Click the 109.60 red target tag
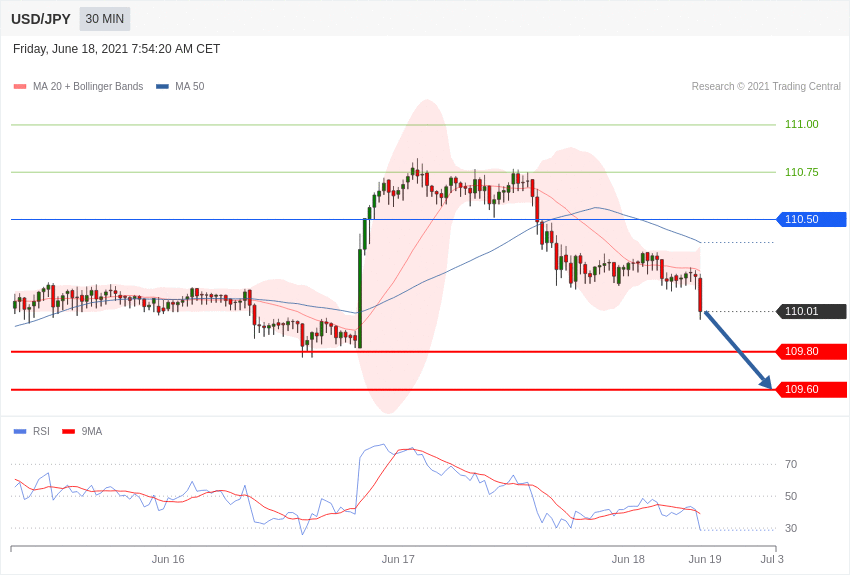This screenshot has width=850, height=576. [812, 390]
